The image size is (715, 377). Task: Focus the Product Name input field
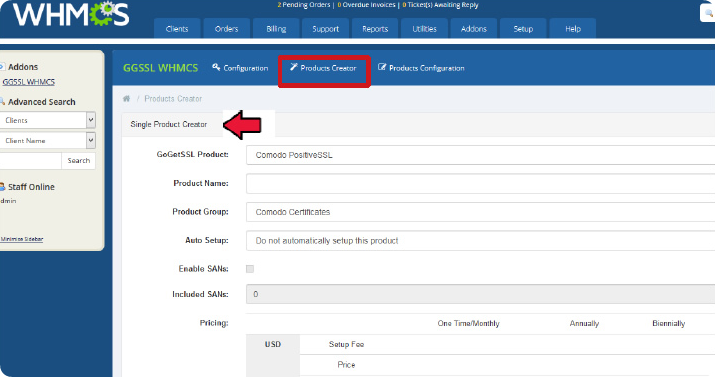click(x=481, y=183)
